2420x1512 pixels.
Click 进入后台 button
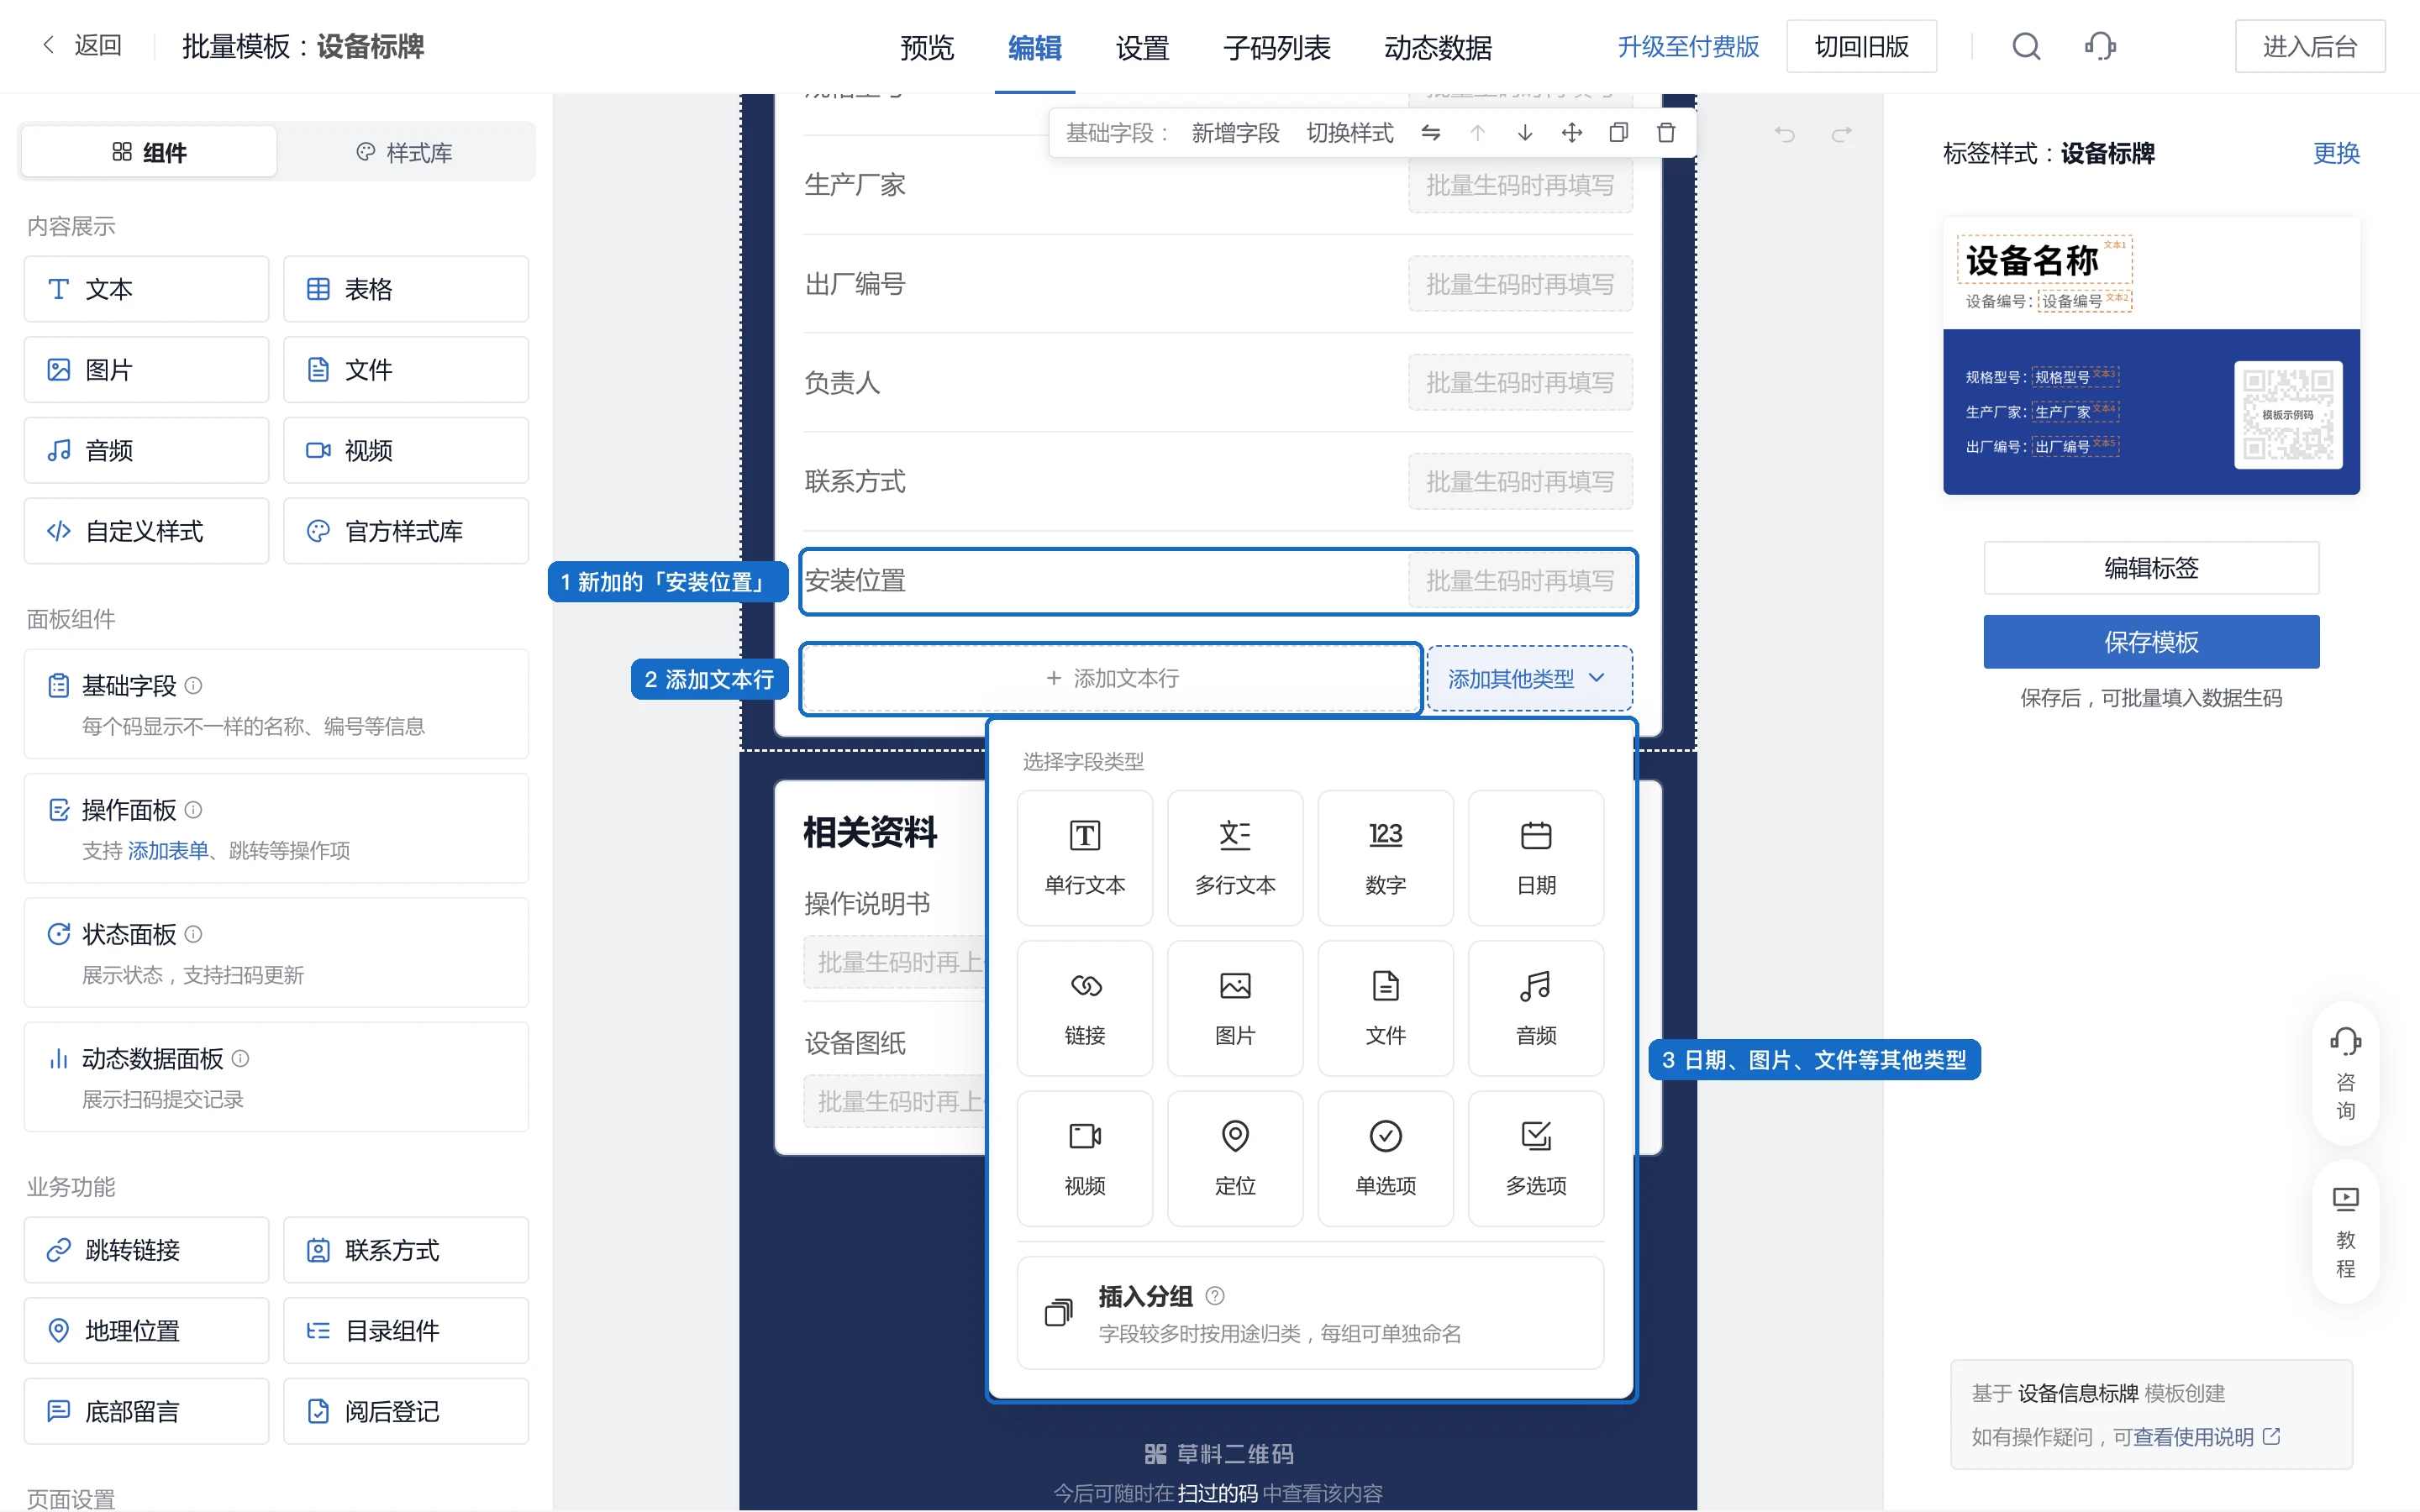(x=2310, y=46)
